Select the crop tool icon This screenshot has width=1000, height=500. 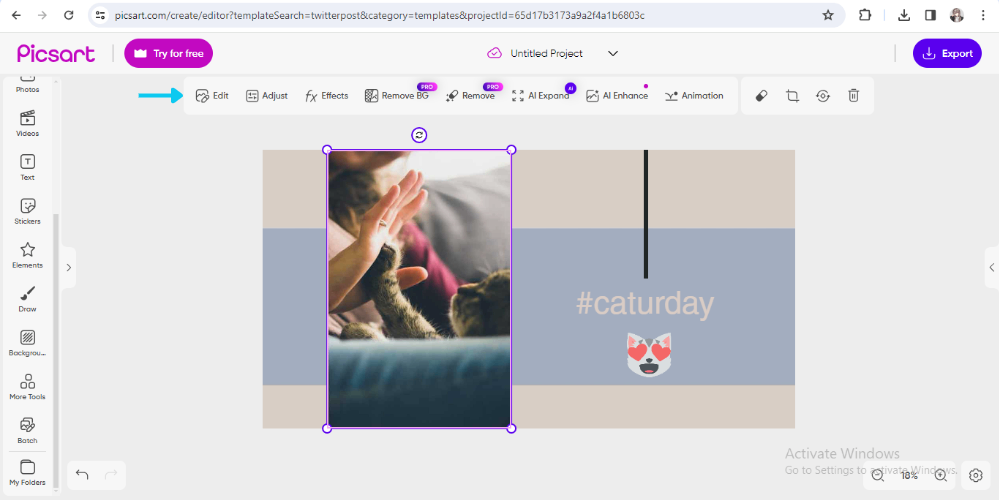(792, 96)
